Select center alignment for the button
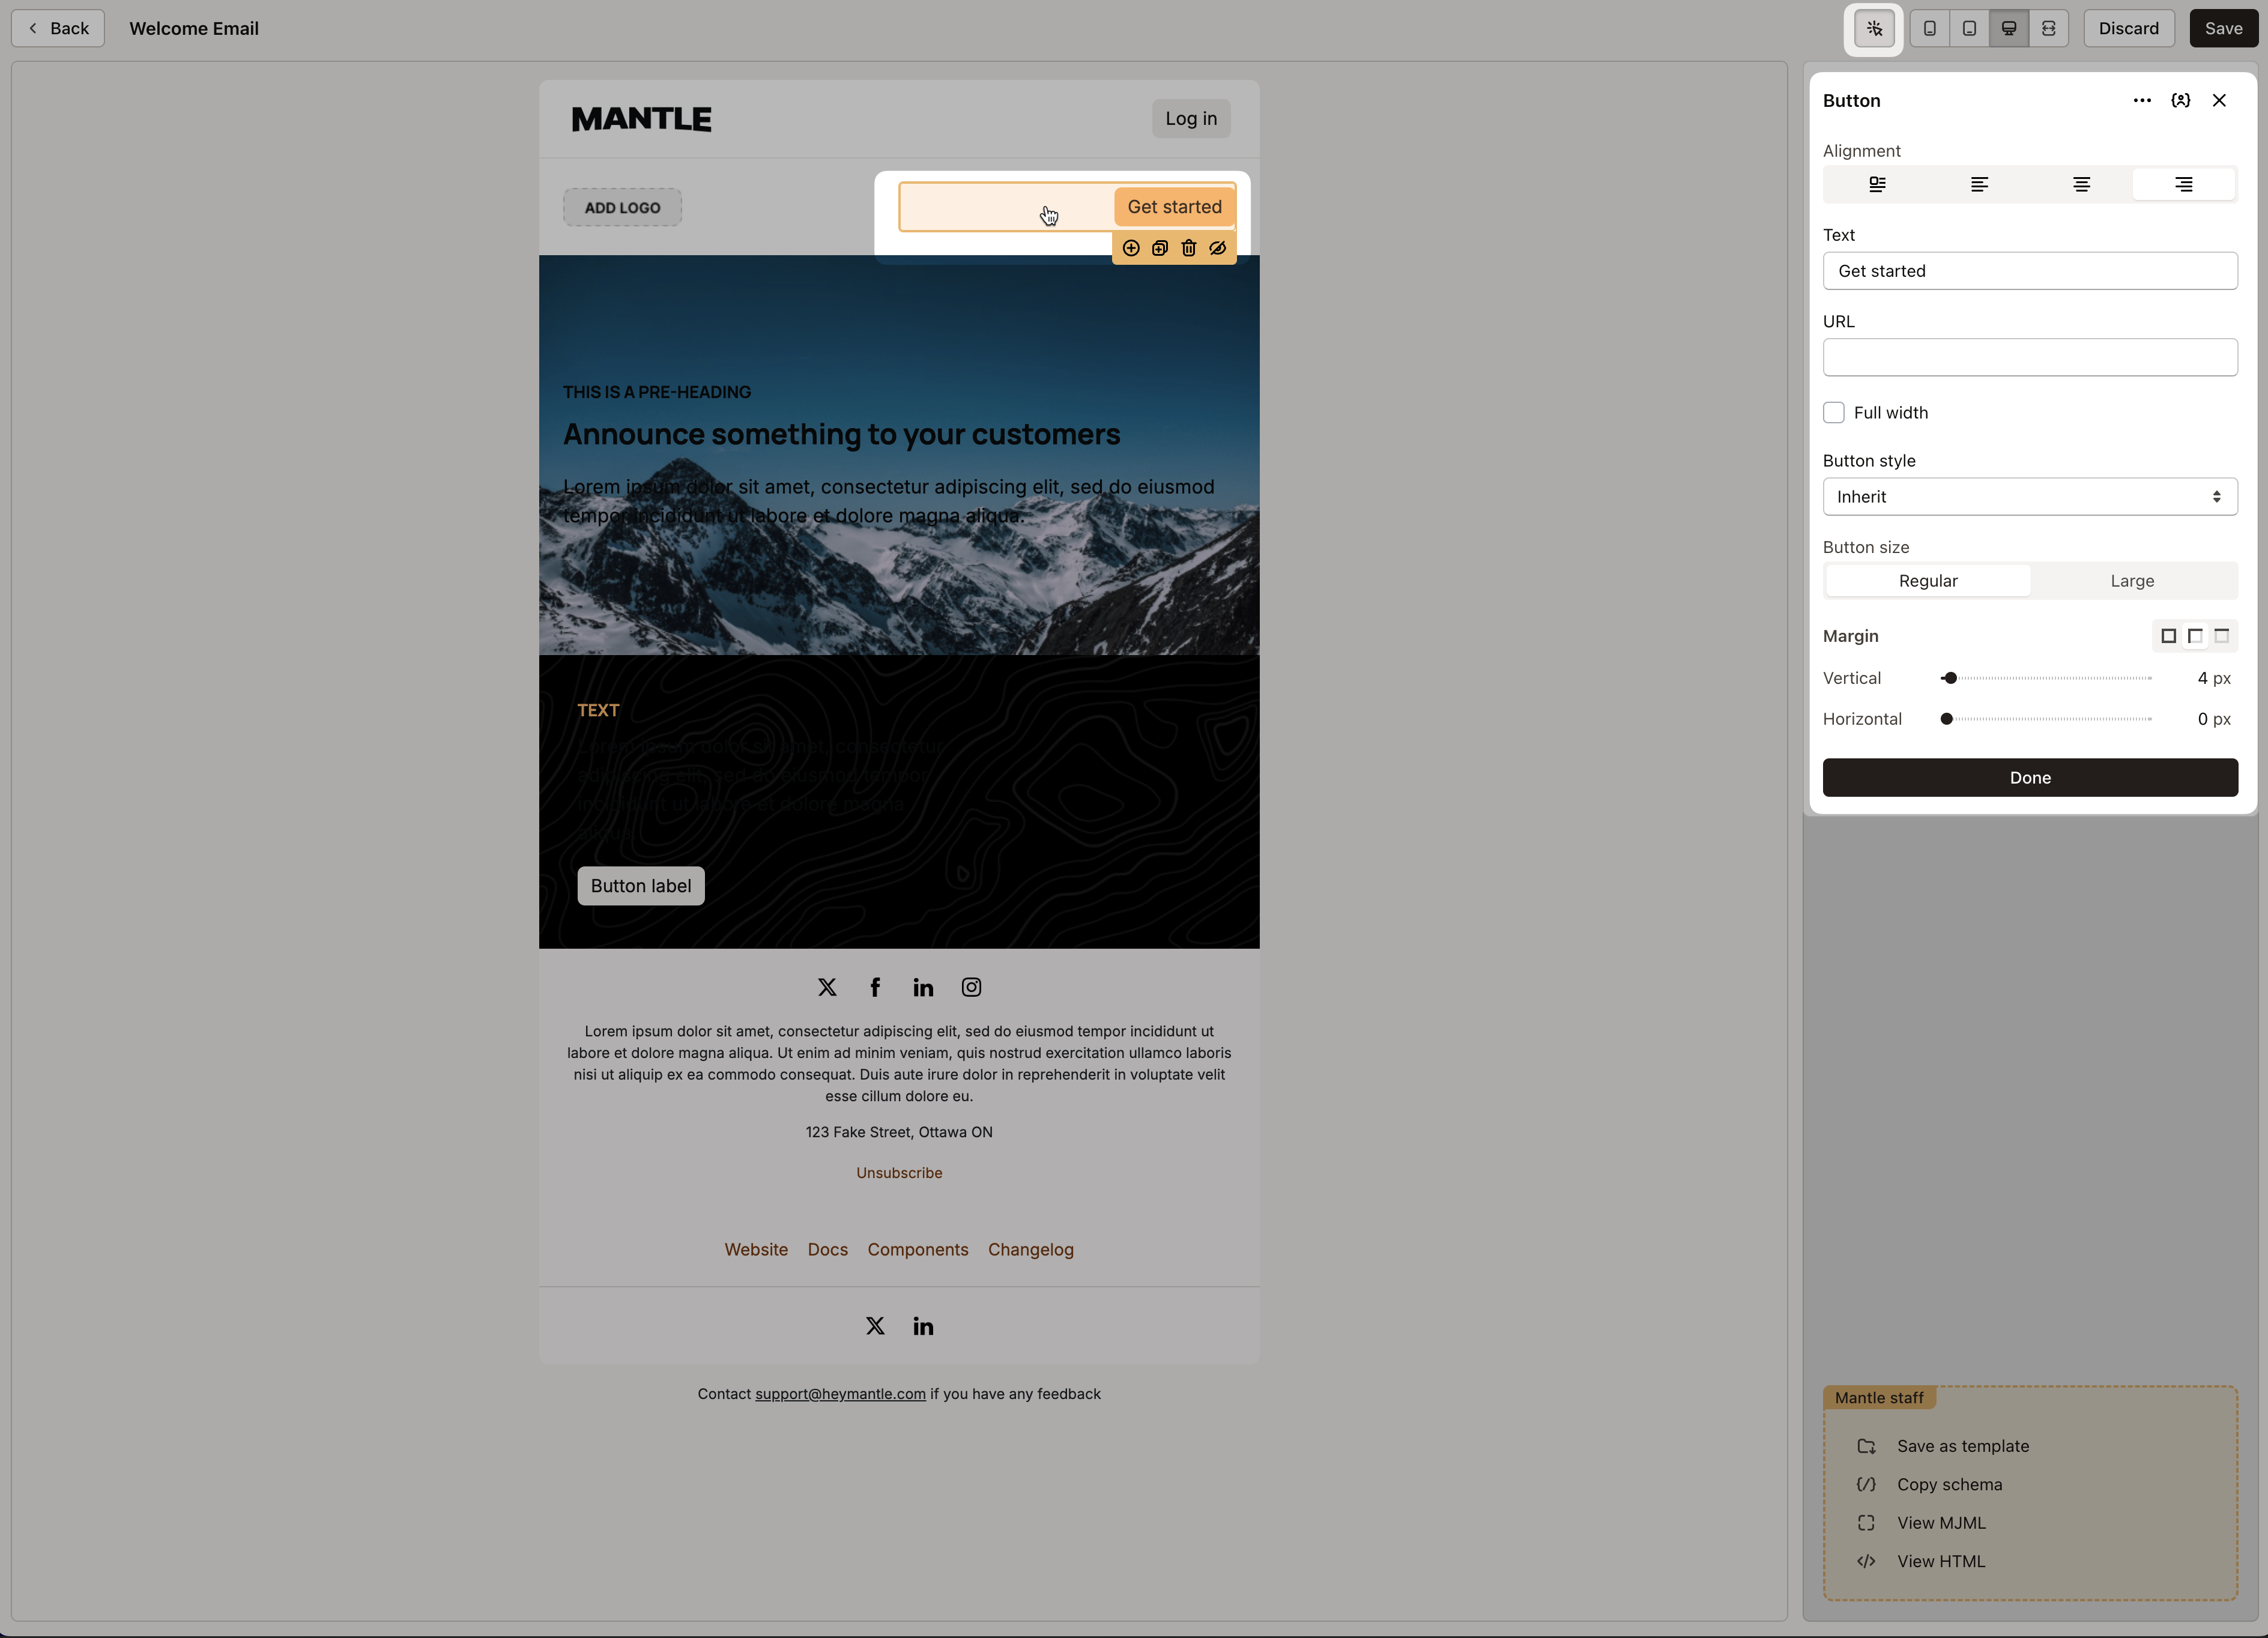2268x1638 pixels. (2082, 184)
